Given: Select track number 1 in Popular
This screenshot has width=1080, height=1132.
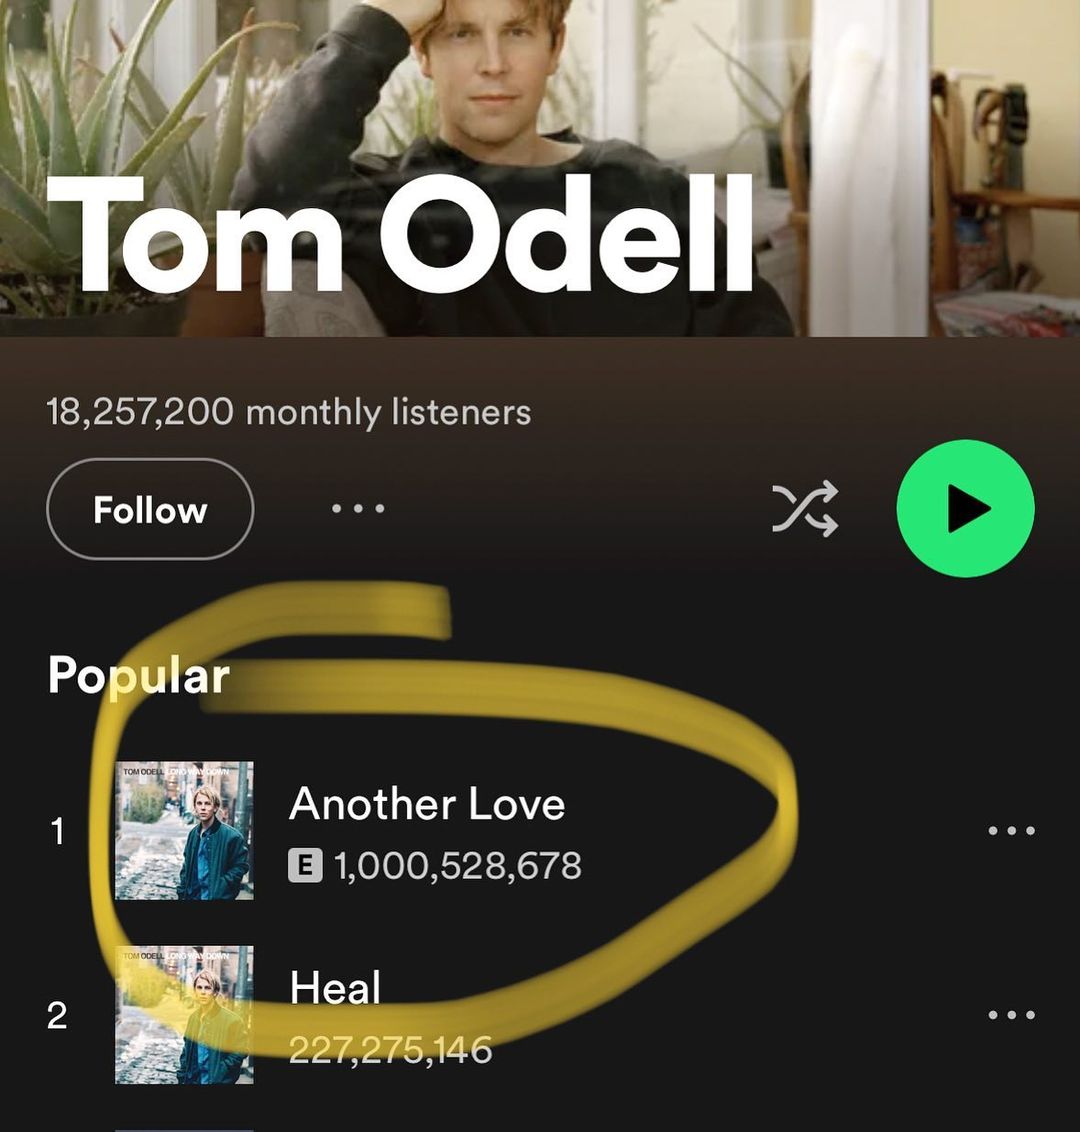Looking at the screenshot, I should coord(57,831).
